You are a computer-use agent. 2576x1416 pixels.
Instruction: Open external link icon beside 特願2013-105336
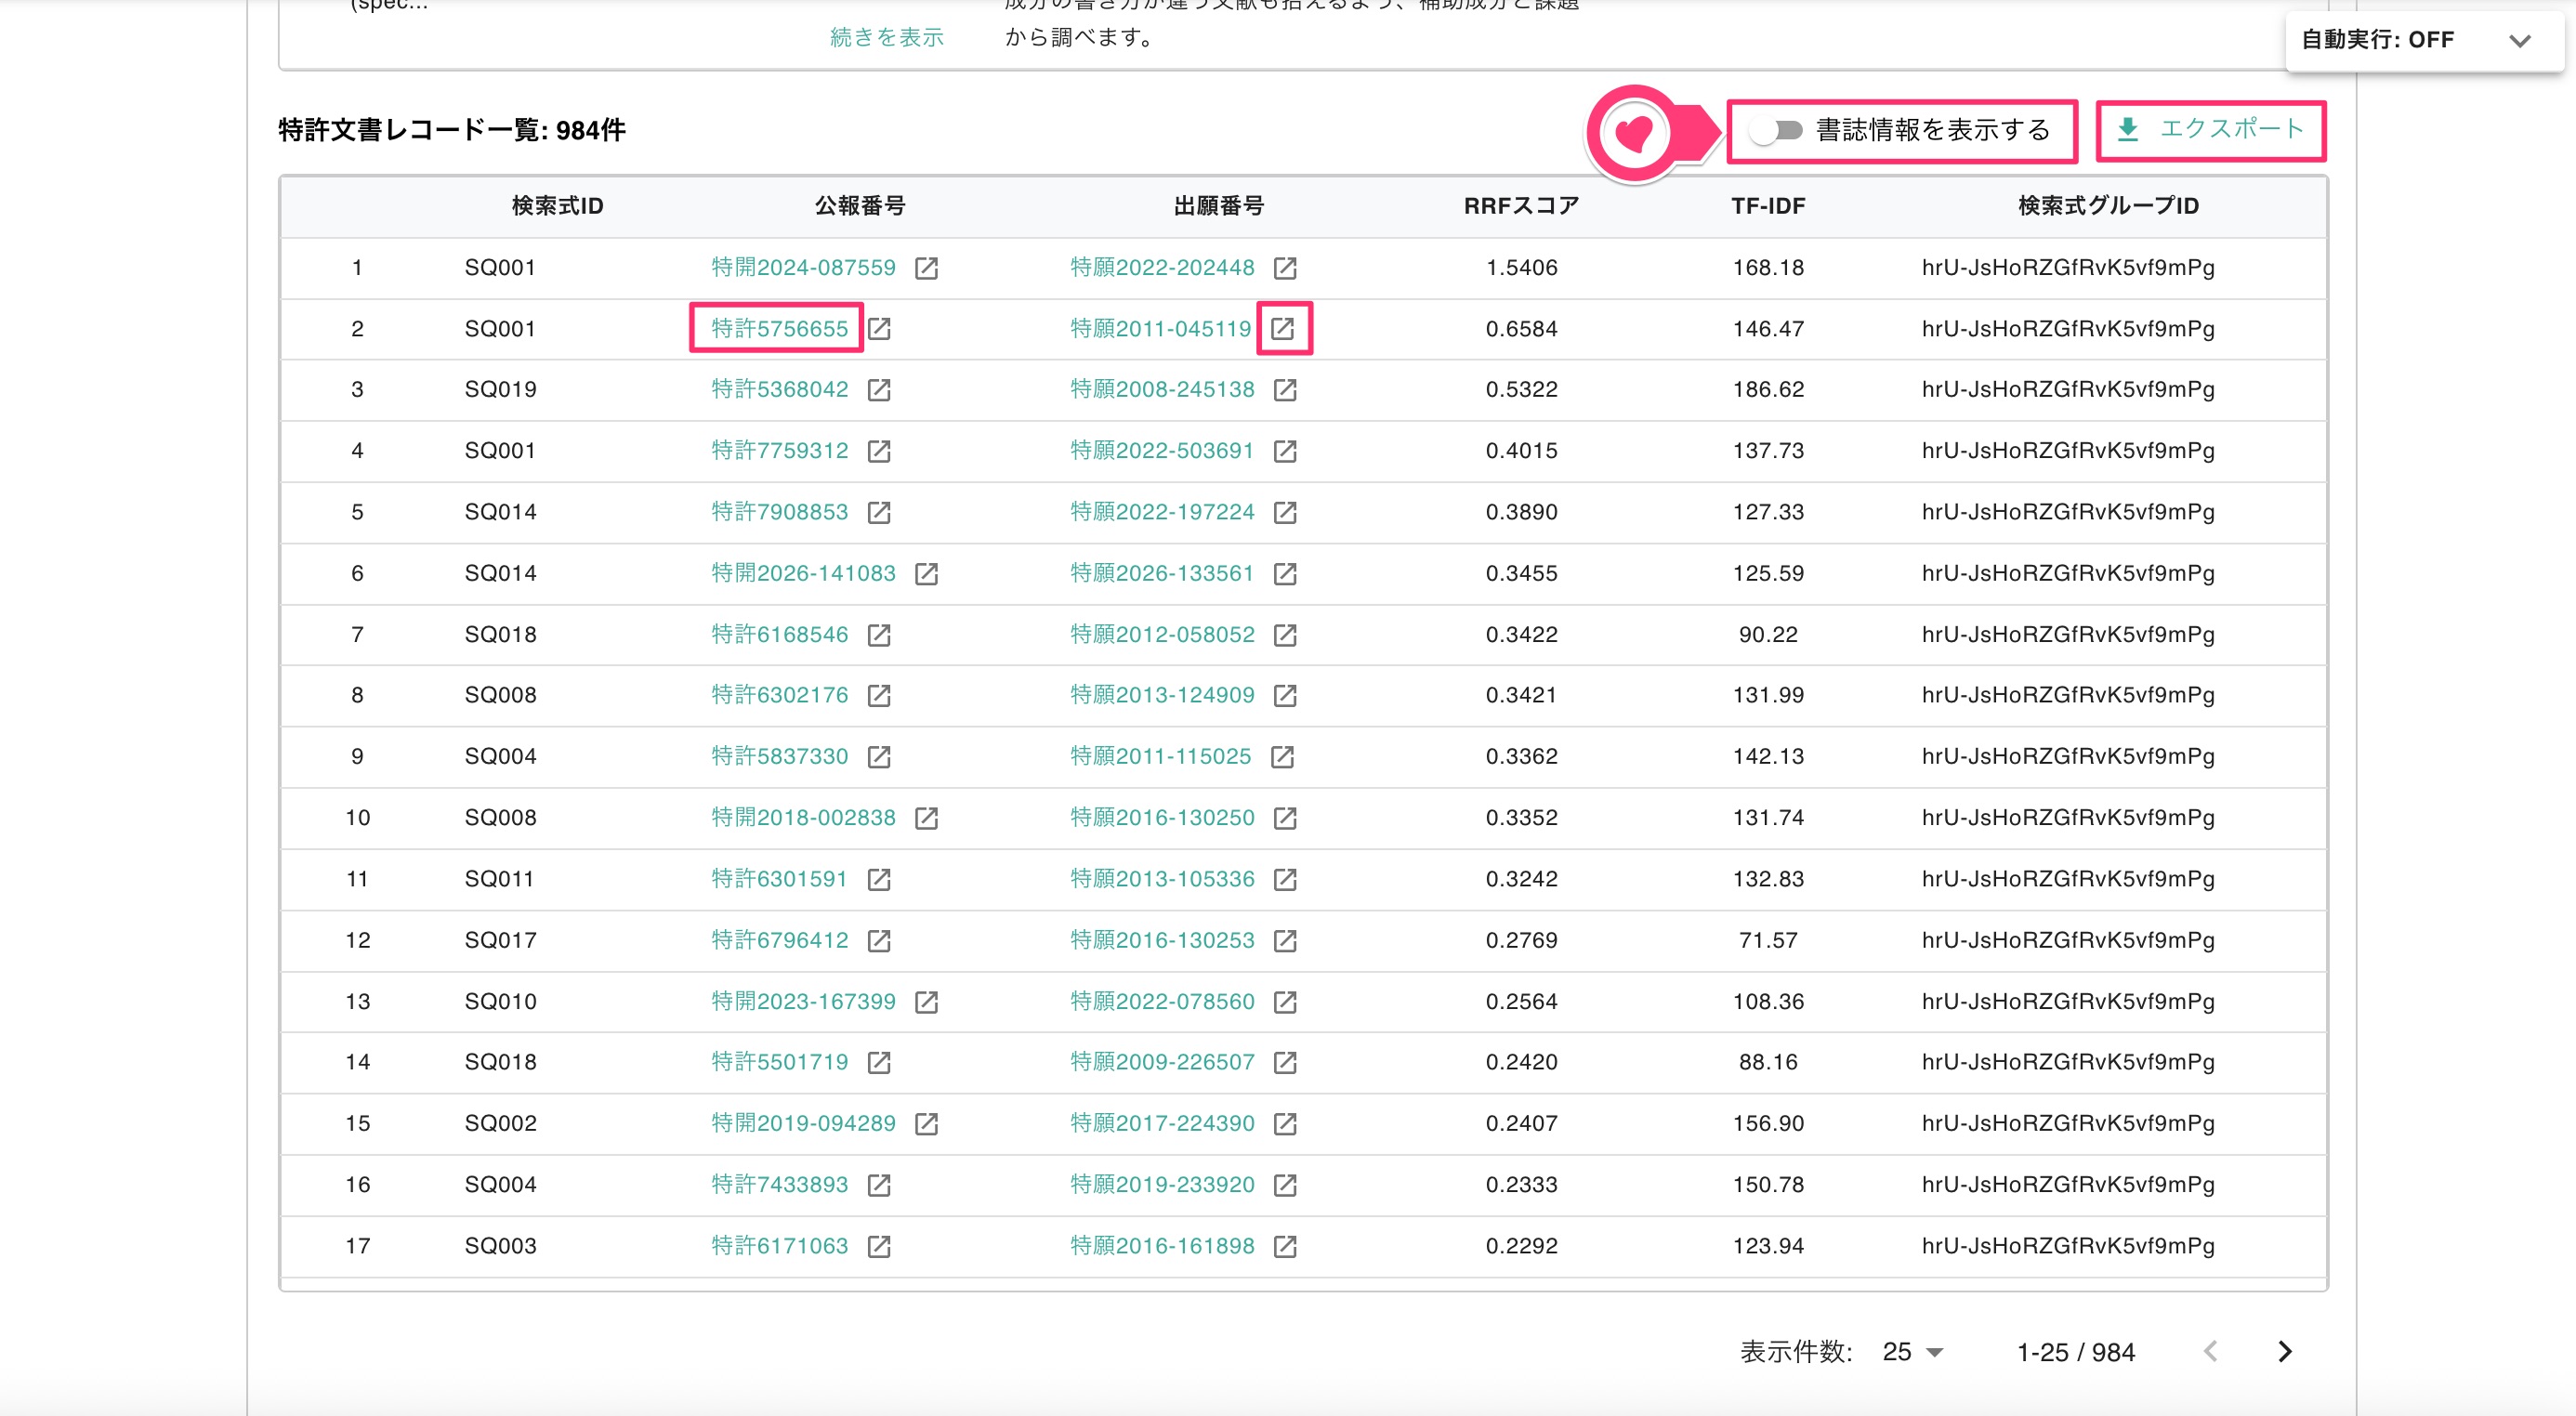[x=1285, y=879]
